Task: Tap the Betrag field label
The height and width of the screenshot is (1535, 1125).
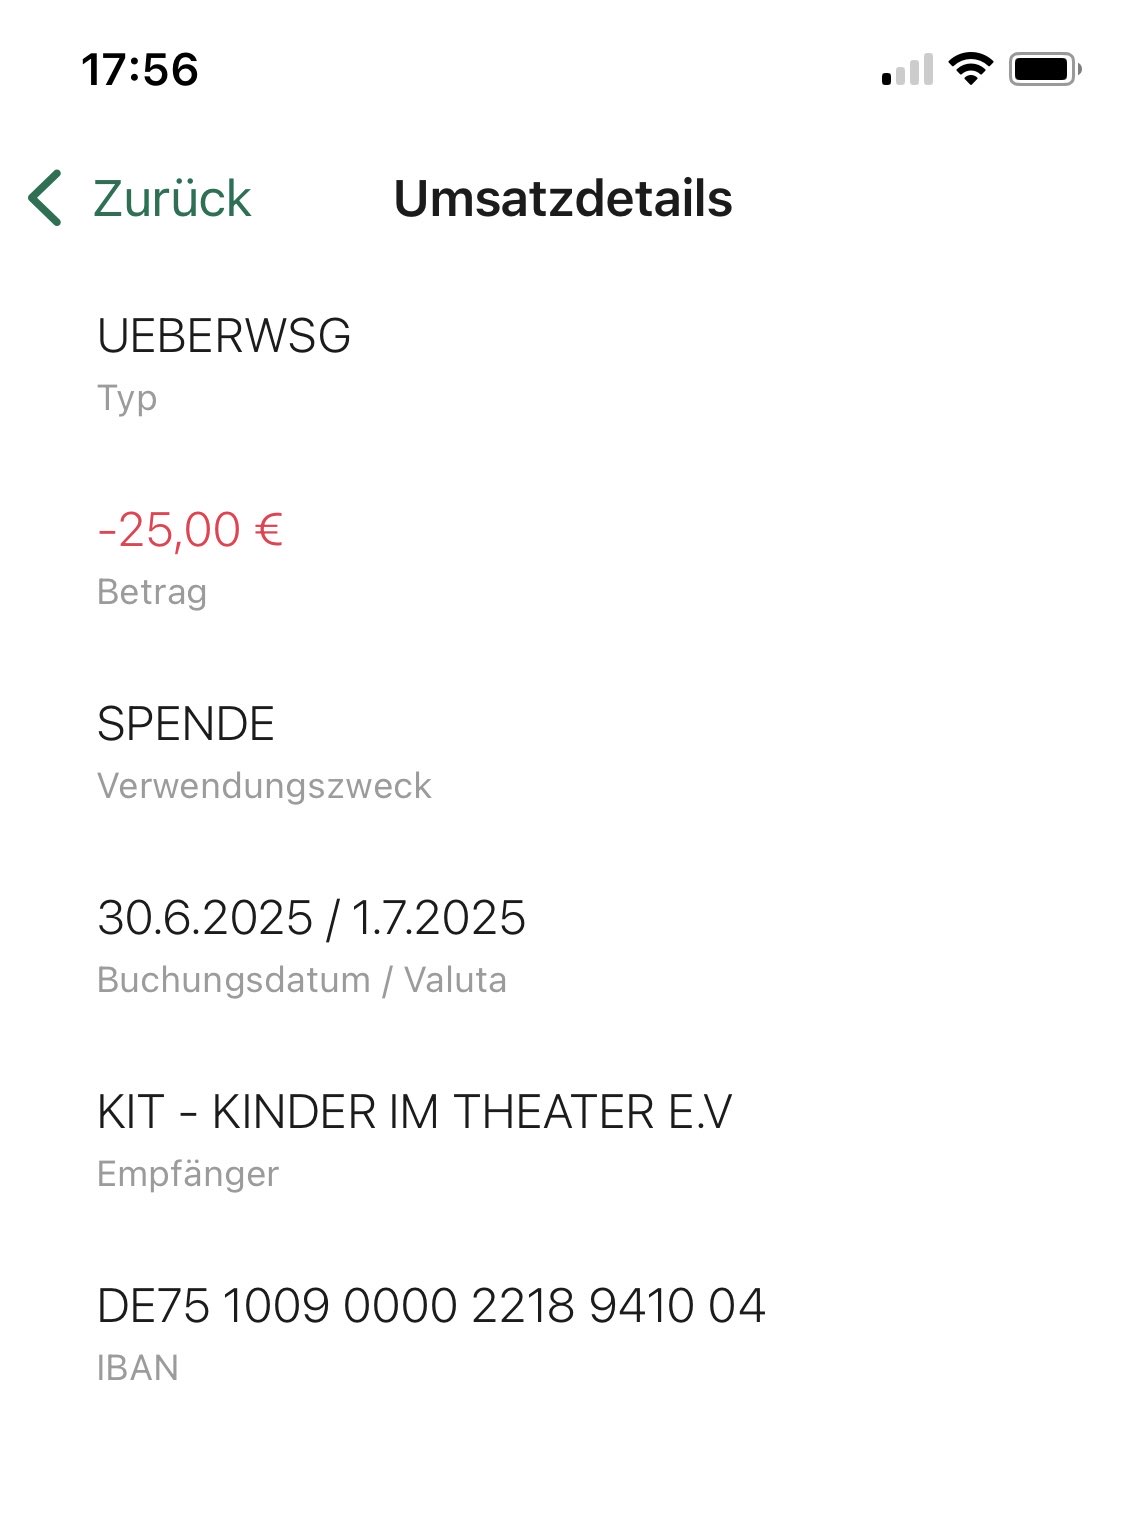Action: [152, 592]
